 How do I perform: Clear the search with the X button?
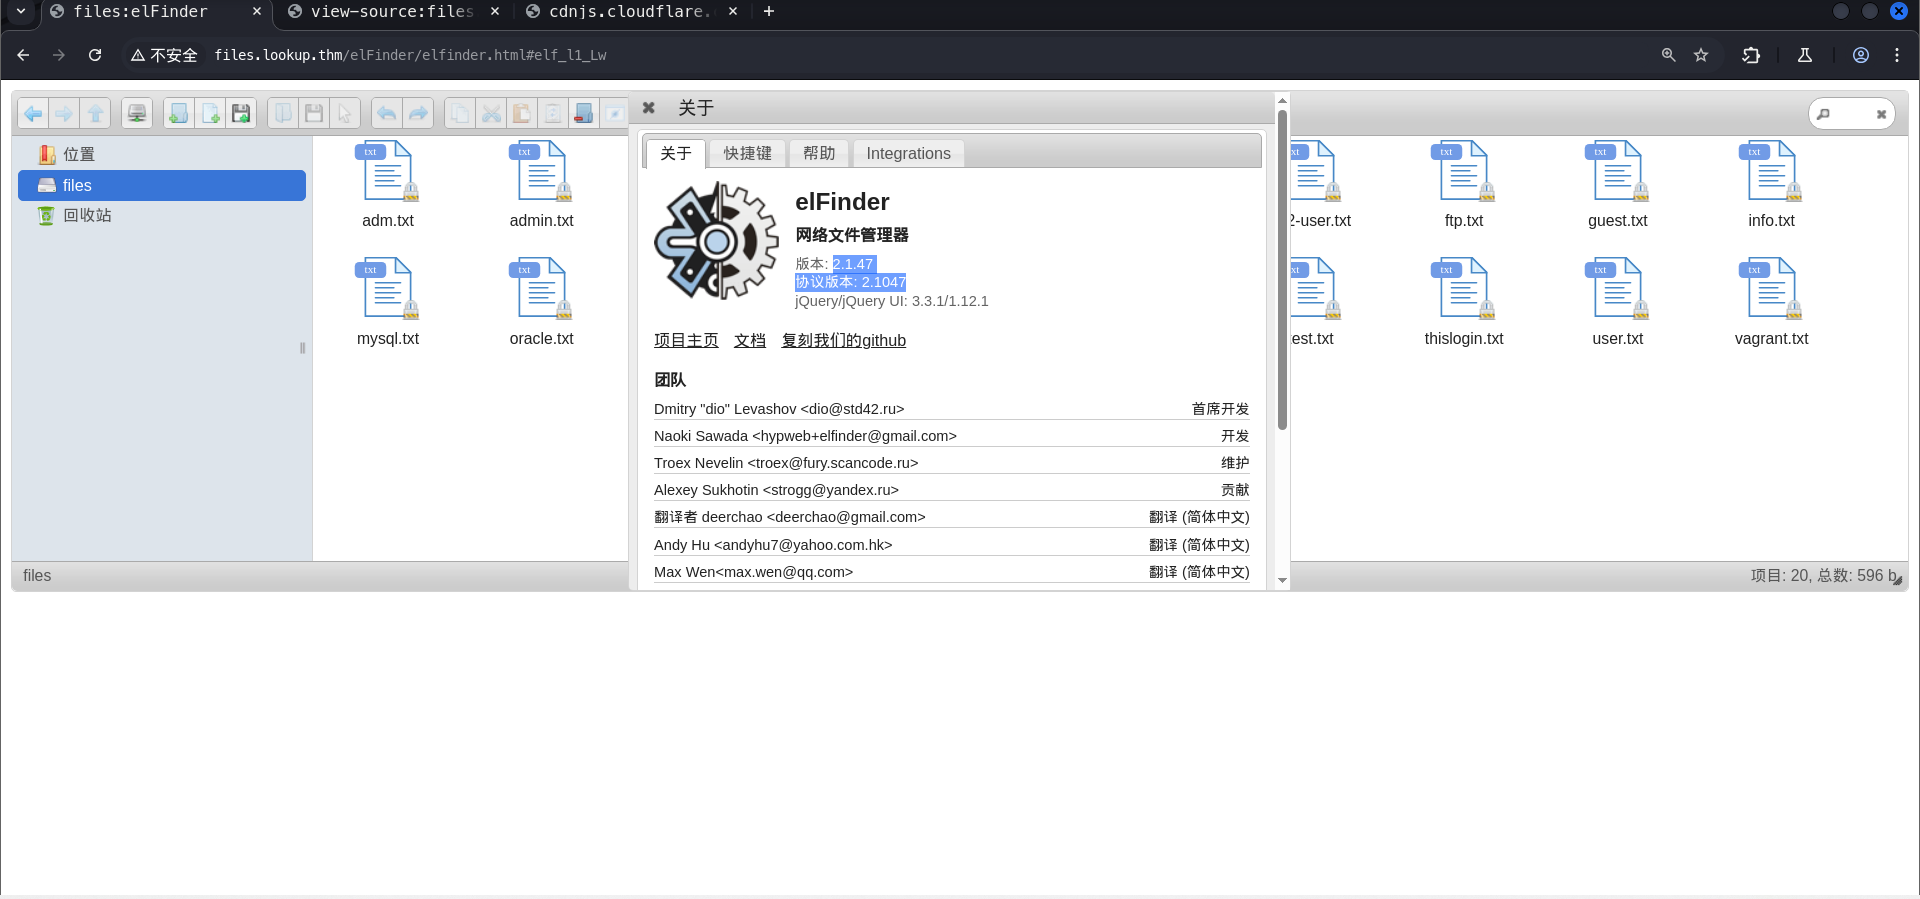[x=1881, y=114]
